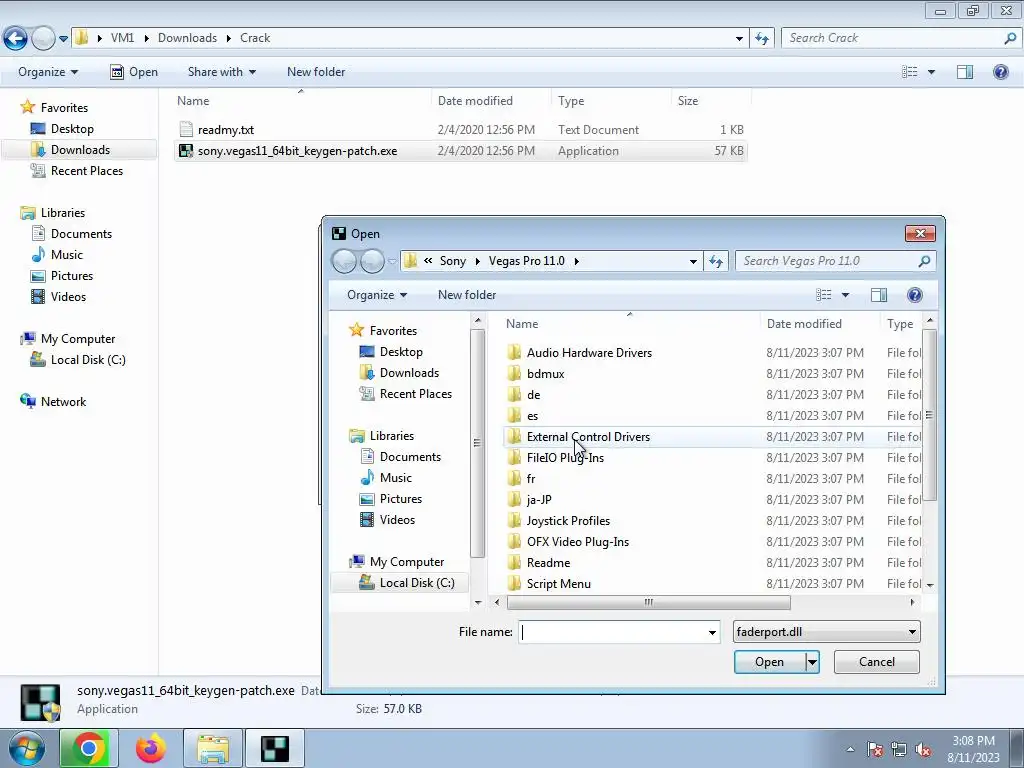Image resolution: width=1024 pixels, height=768 pixels.
Task: Click the keygen app icon in the taskbar
Action: click(275, 748)
